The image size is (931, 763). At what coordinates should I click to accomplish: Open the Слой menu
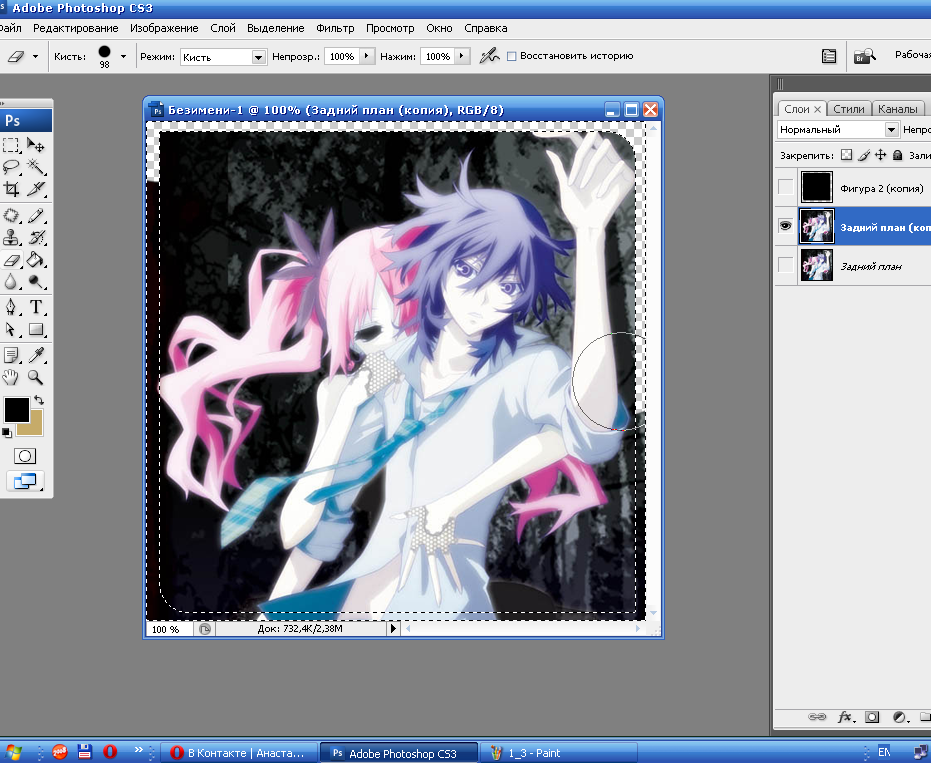point(223,28)
